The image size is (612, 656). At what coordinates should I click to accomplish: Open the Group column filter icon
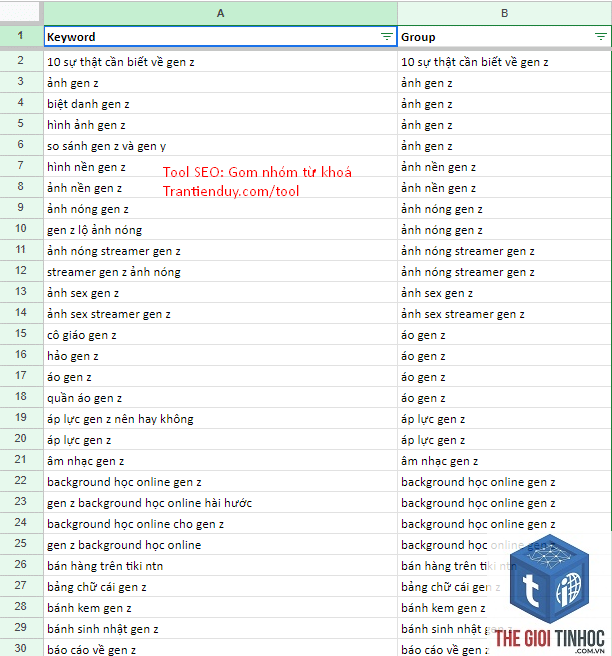point(601,37)
